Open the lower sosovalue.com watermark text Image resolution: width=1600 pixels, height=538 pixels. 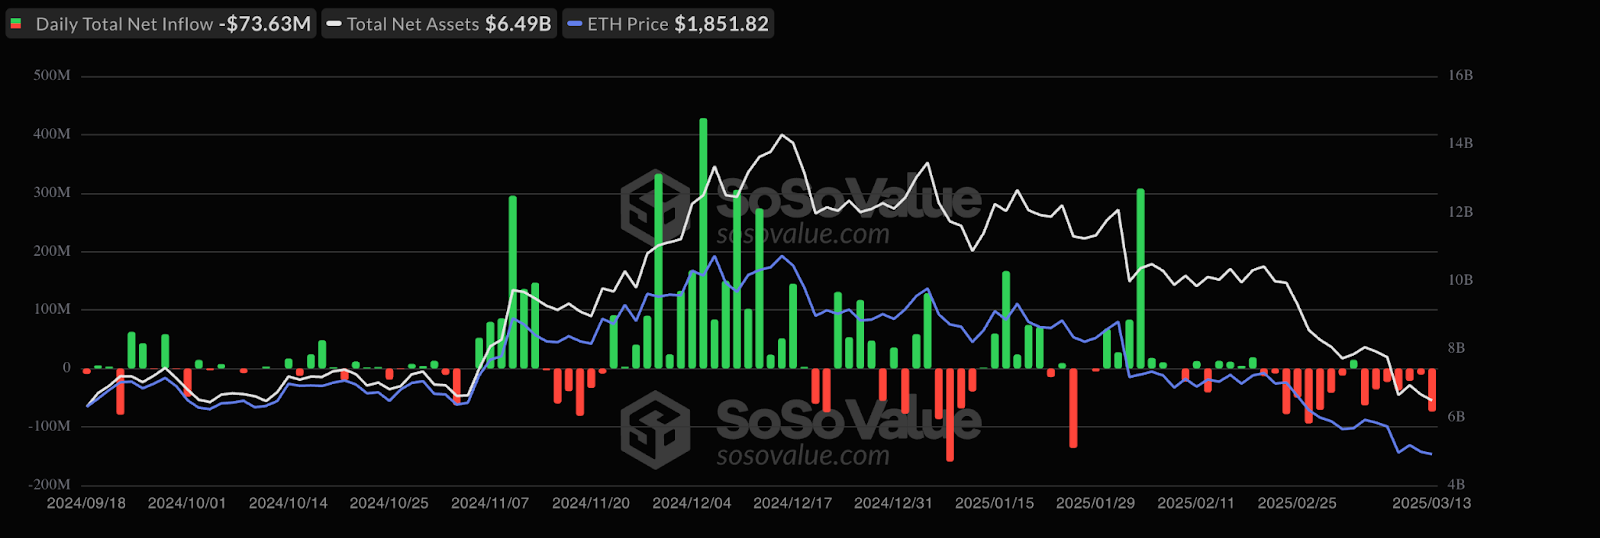pyautogui.click(x=802, y=456)
